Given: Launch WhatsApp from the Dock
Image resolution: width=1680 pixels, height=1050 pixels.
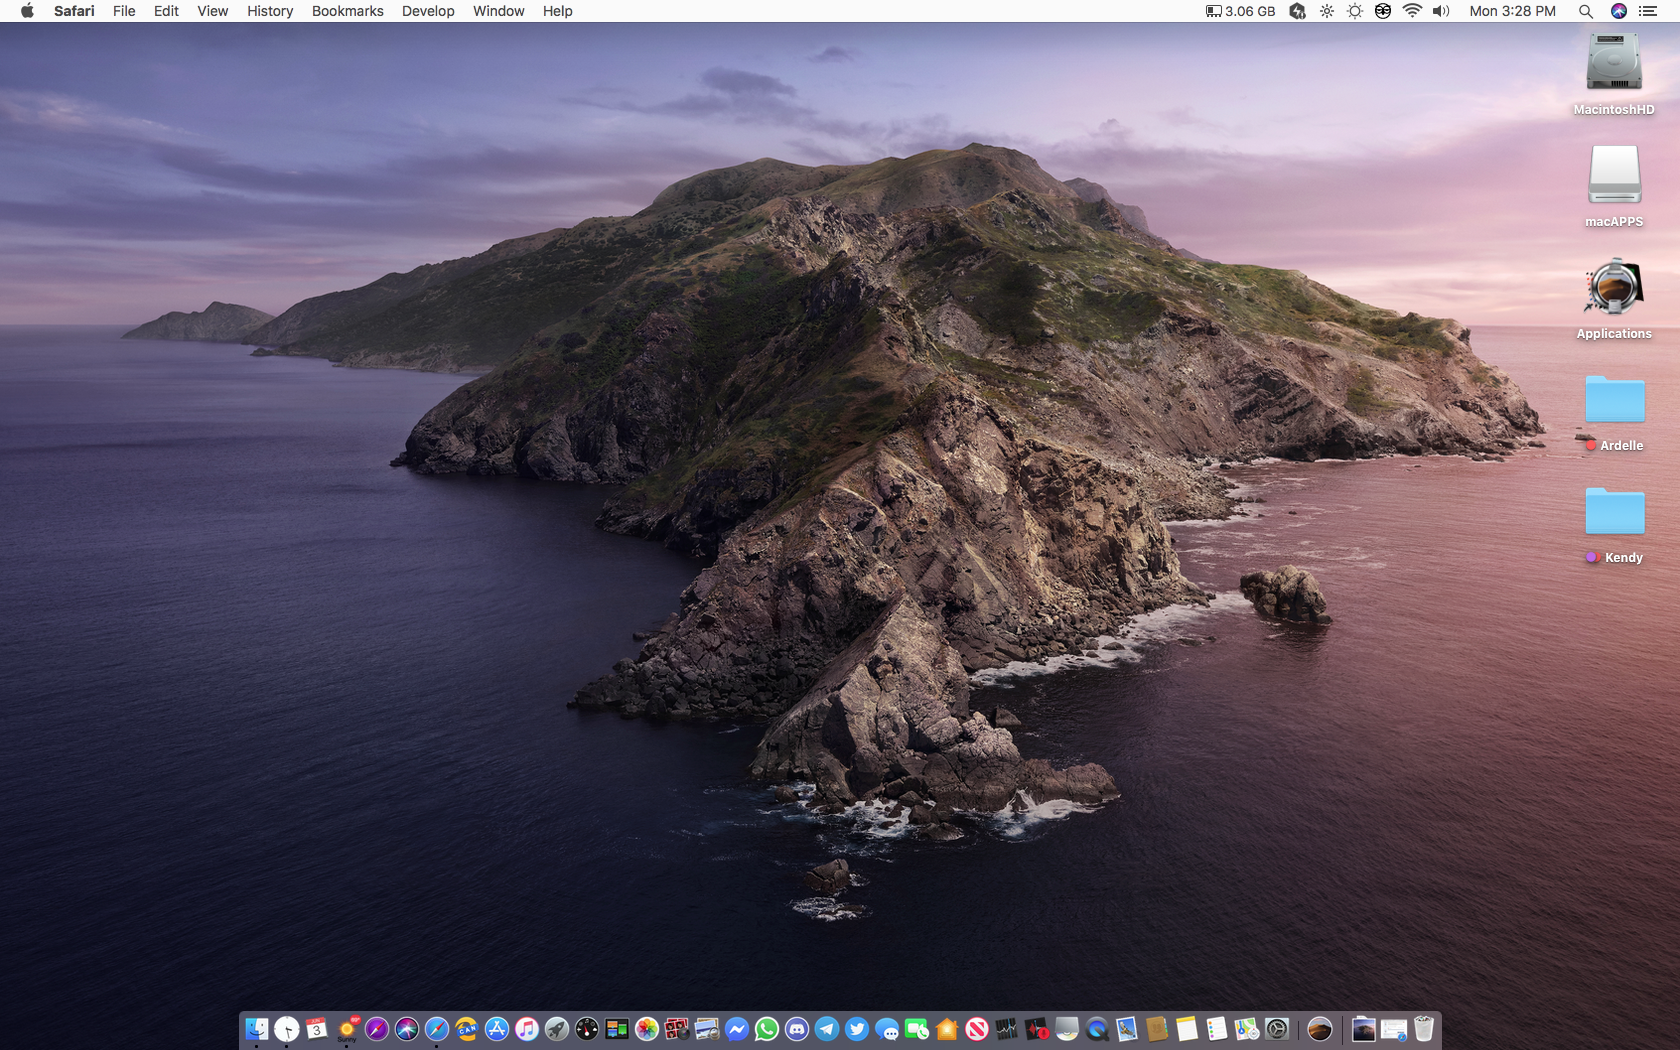Looking at the screenshot, I should pos(767,1029).
